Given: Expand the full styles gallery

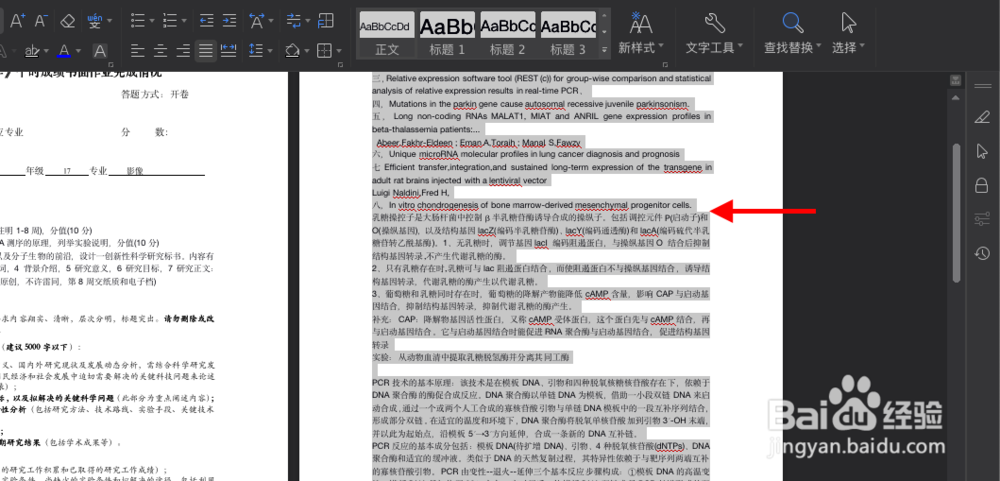Looking at the screenshot, I should [605, 49].
